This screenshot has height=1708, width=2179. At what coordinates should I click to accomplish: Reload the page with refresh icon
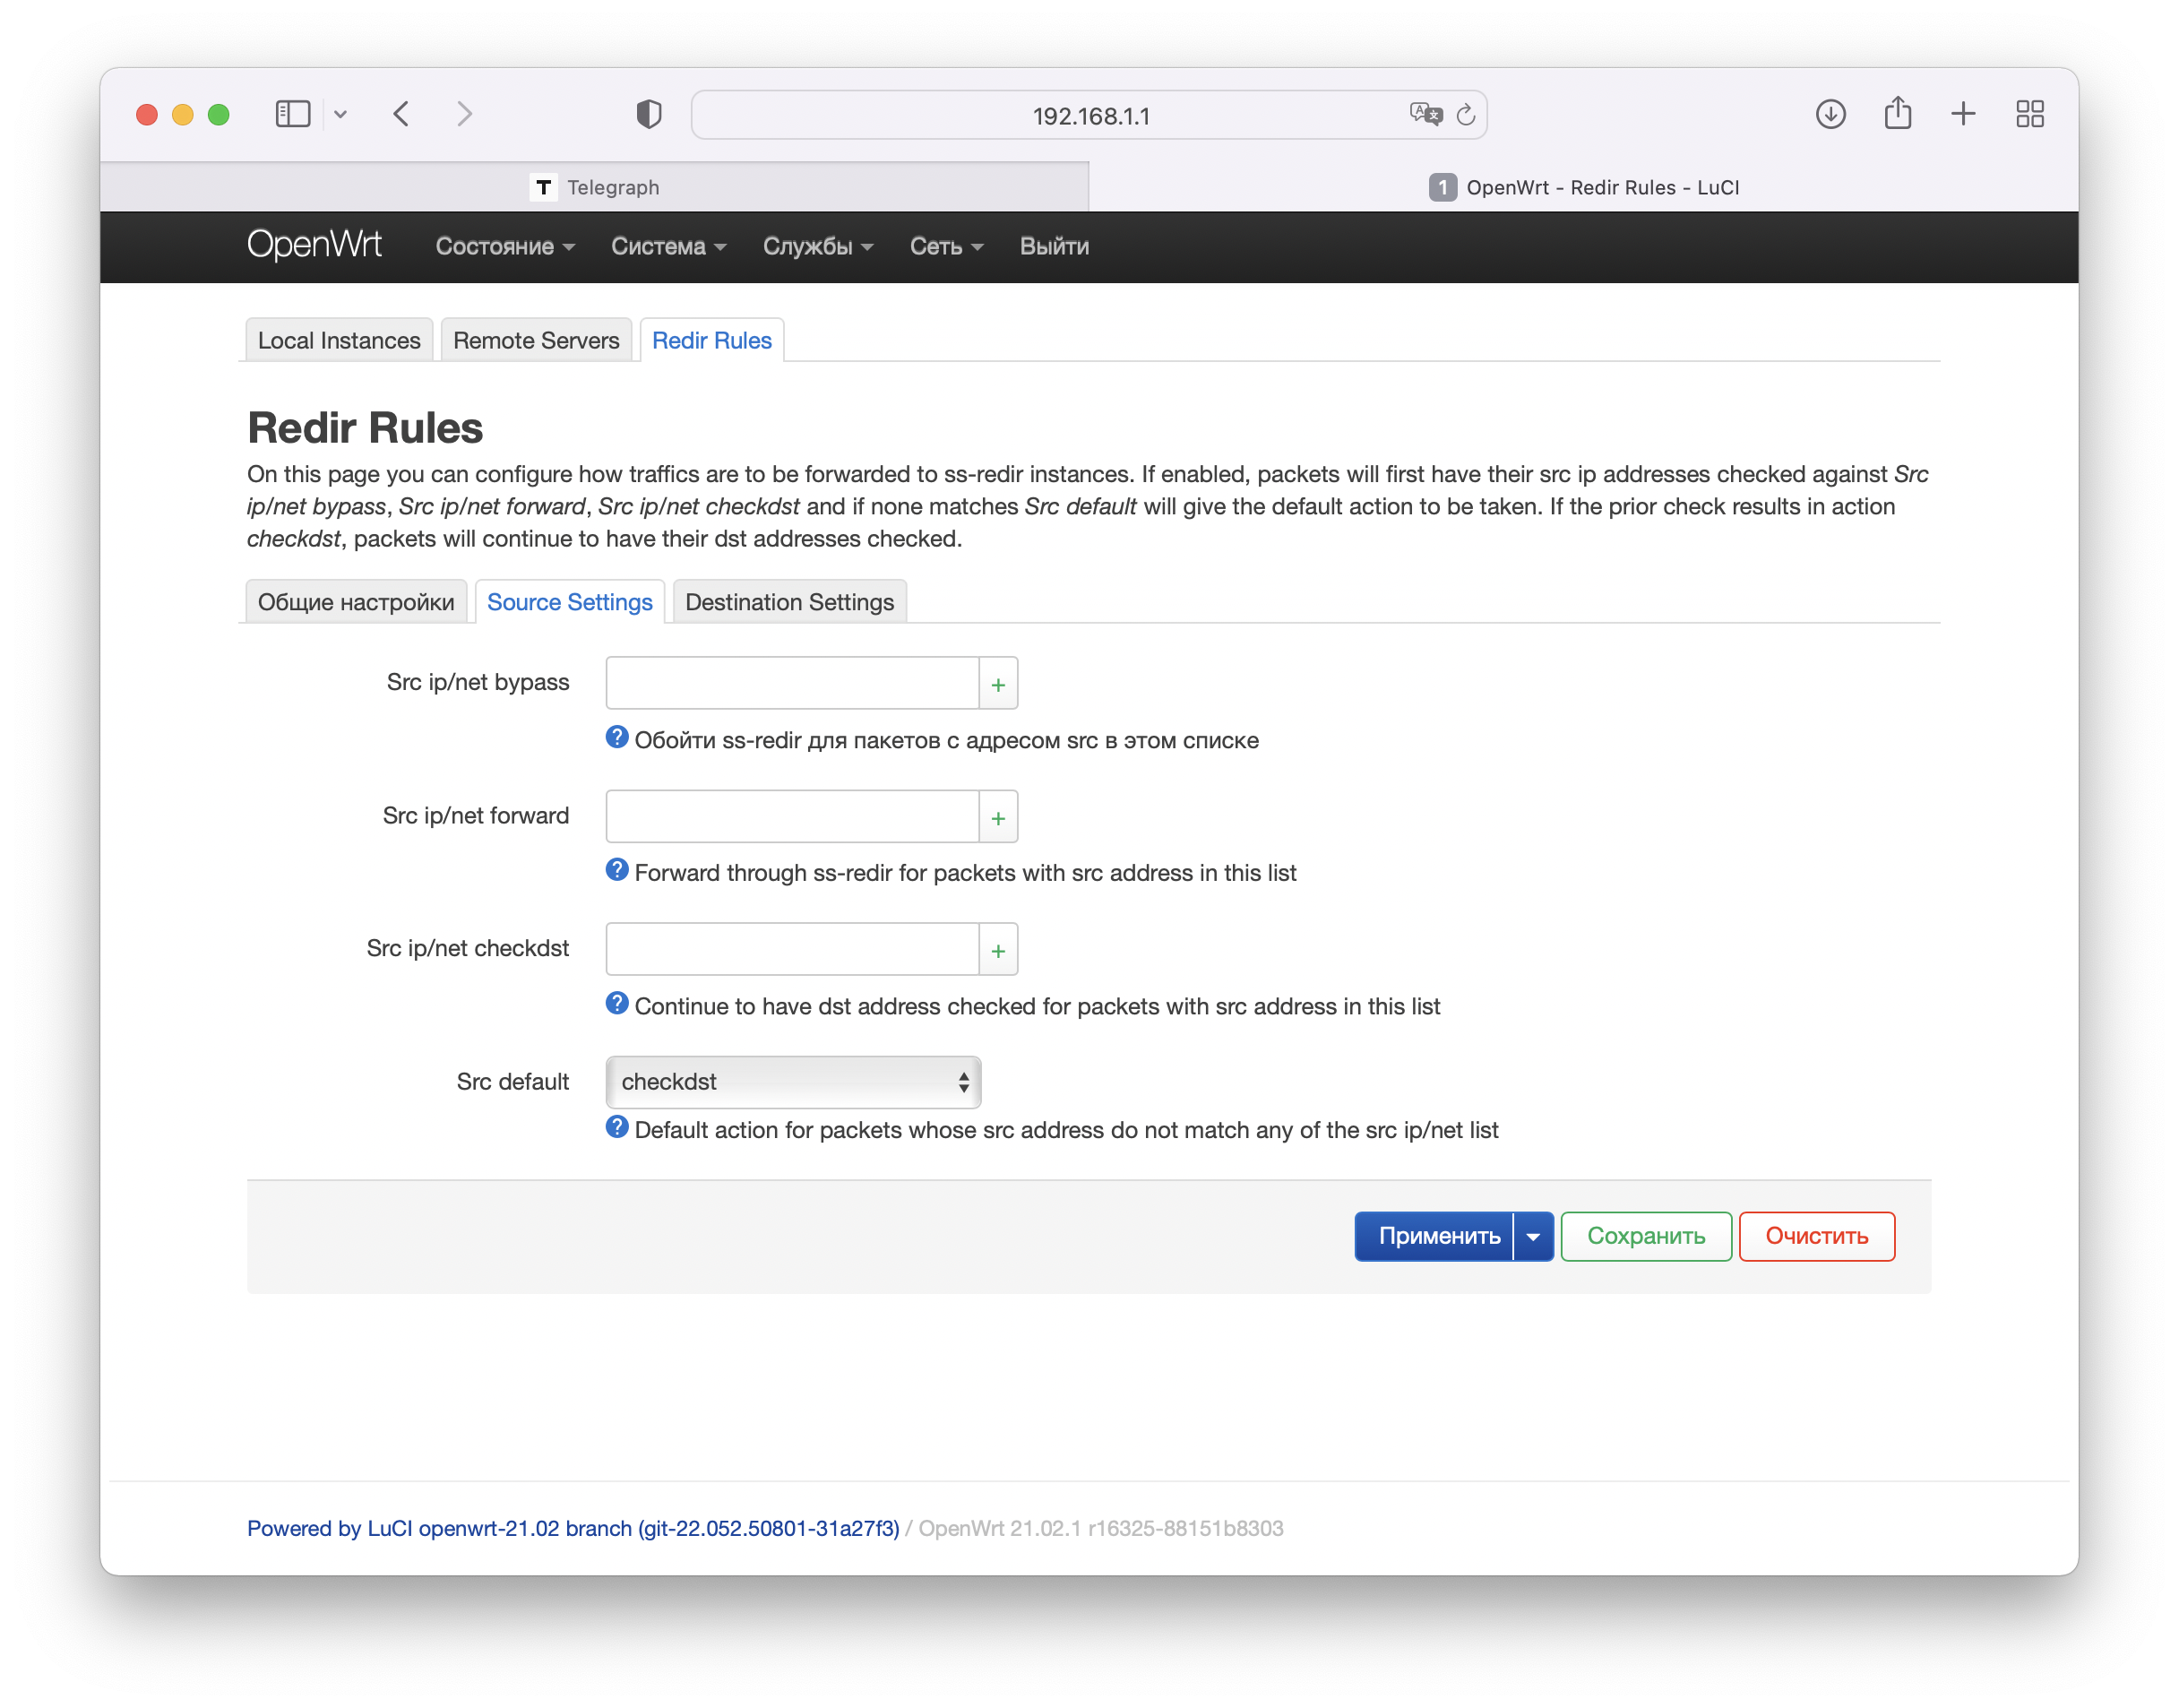click(1466, 115)
